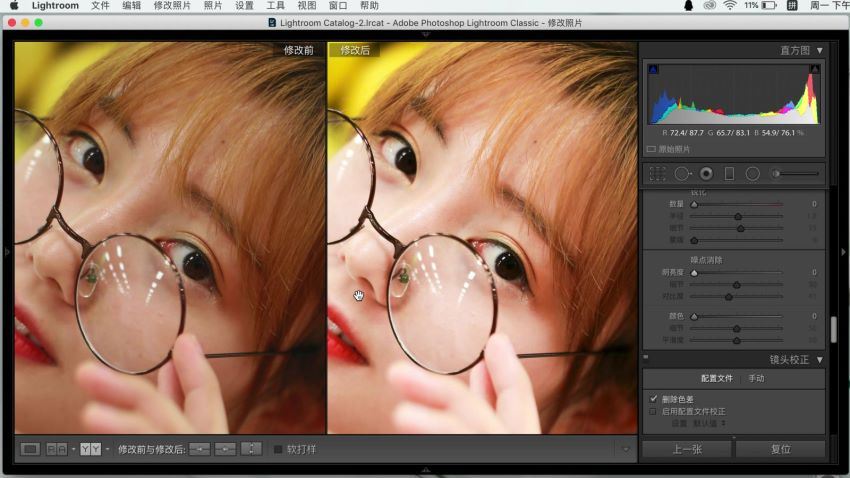The image size is (850, 478).
Task: Click the Creative Cloud menu bar icon
Action: [710, 5]
